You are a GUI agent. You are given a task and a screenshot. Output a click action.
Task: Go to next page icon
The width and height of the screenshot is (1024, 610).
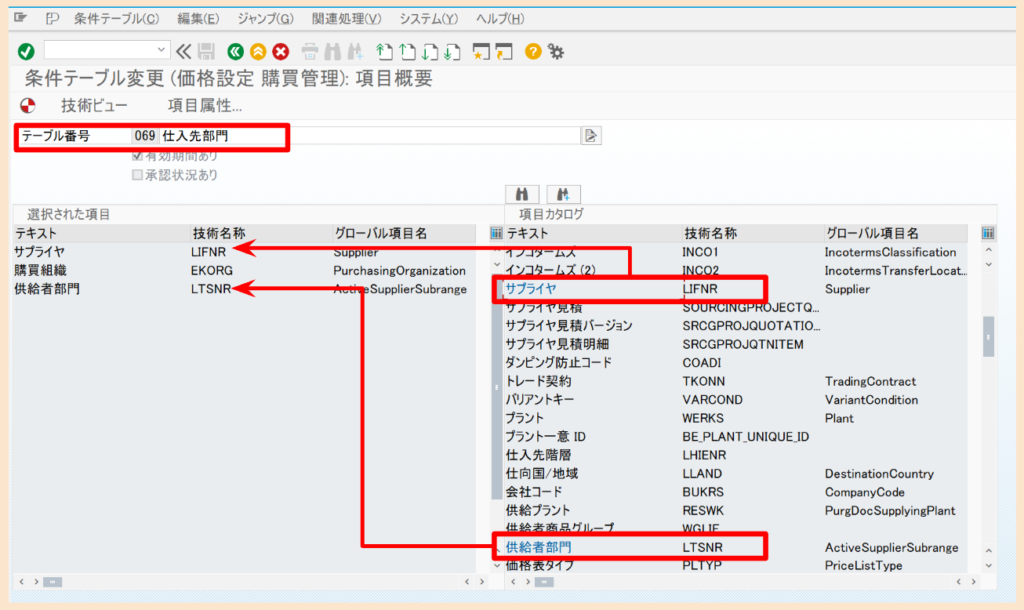click(x=430, y=51)
